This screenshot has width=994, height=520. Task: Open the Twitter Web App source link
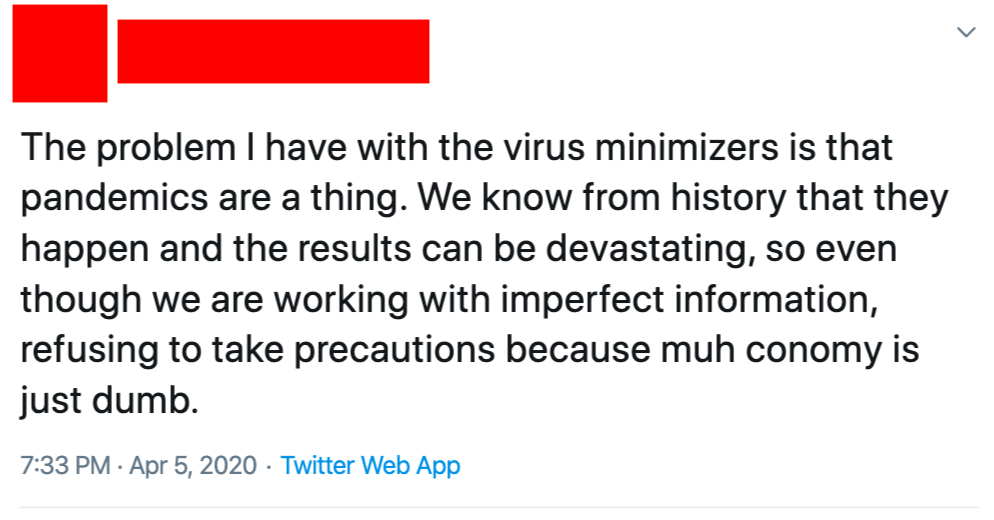(370, 465)
